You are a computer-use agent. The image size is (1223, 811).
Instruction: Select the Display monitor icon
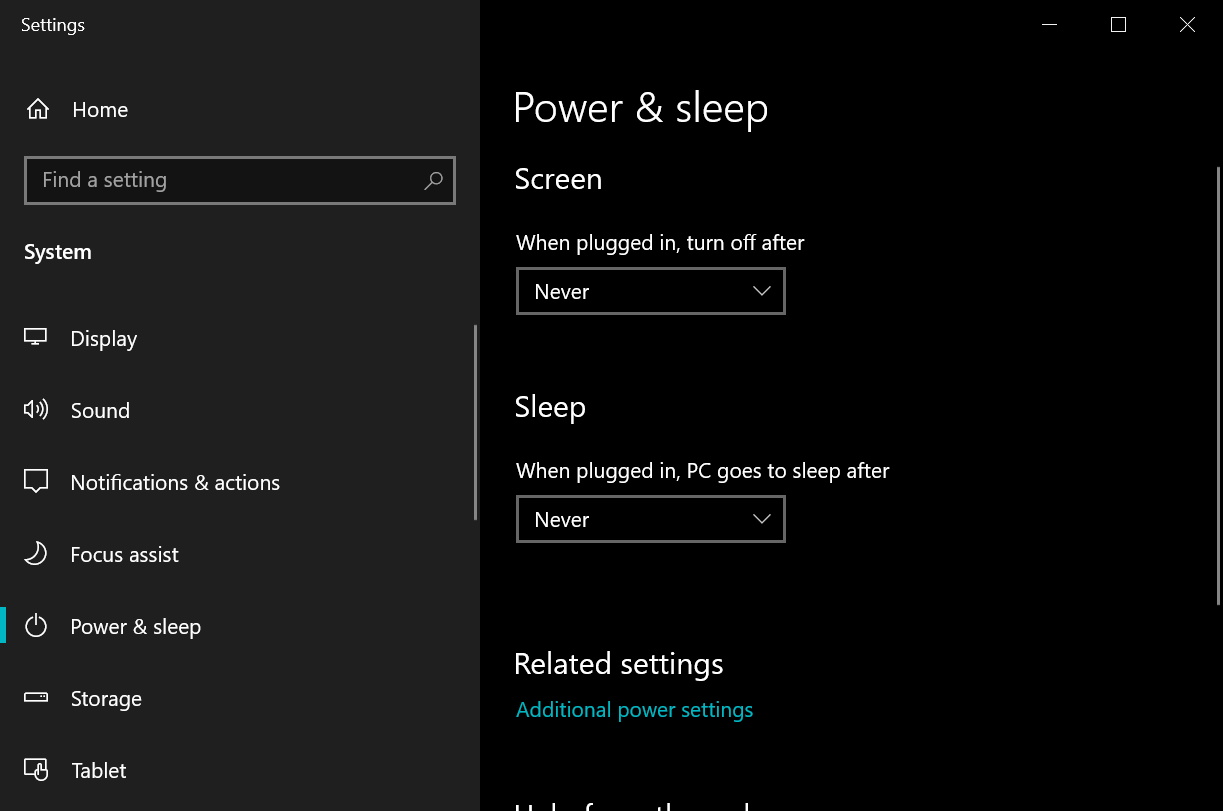(x=36, y=338)
